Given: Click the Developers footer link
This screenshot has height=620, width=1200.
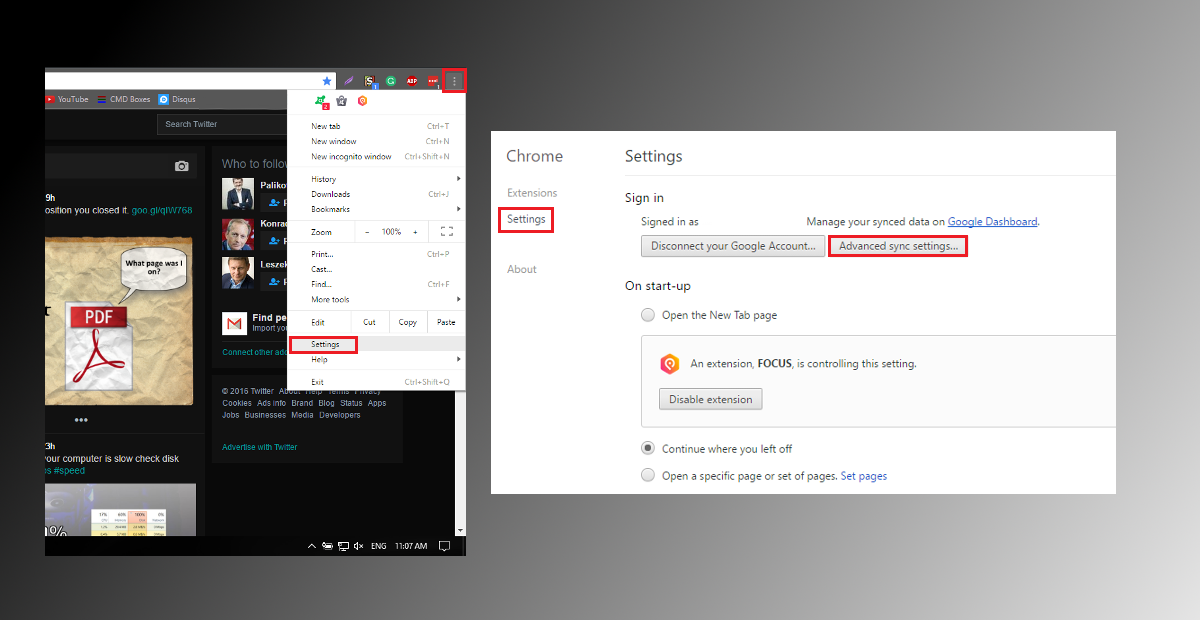Looking at the screenshot, I should coord(340,415).
